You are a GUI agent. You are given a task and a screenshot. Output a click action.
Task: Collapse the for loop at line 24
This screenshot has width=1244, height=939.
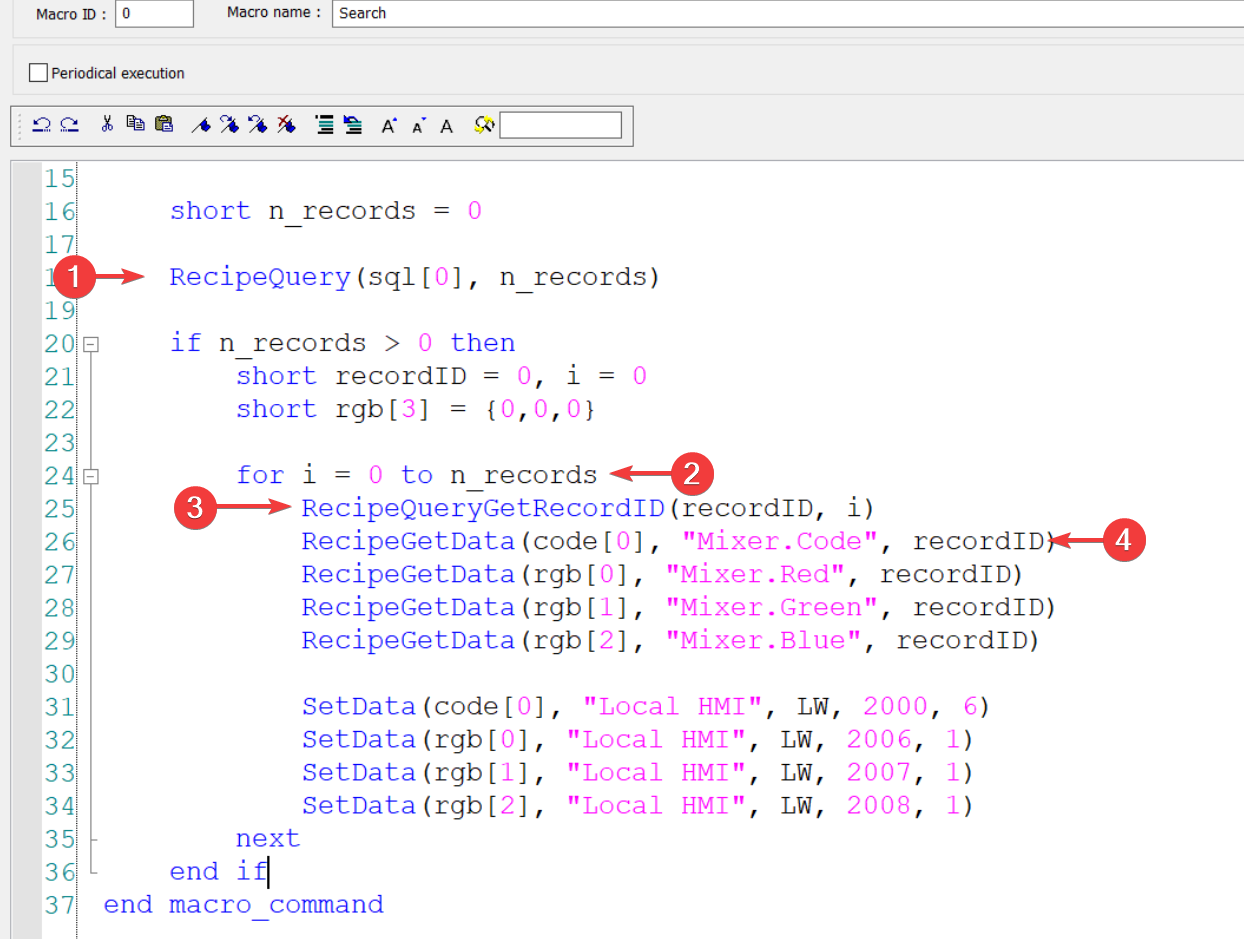(91, 476)
